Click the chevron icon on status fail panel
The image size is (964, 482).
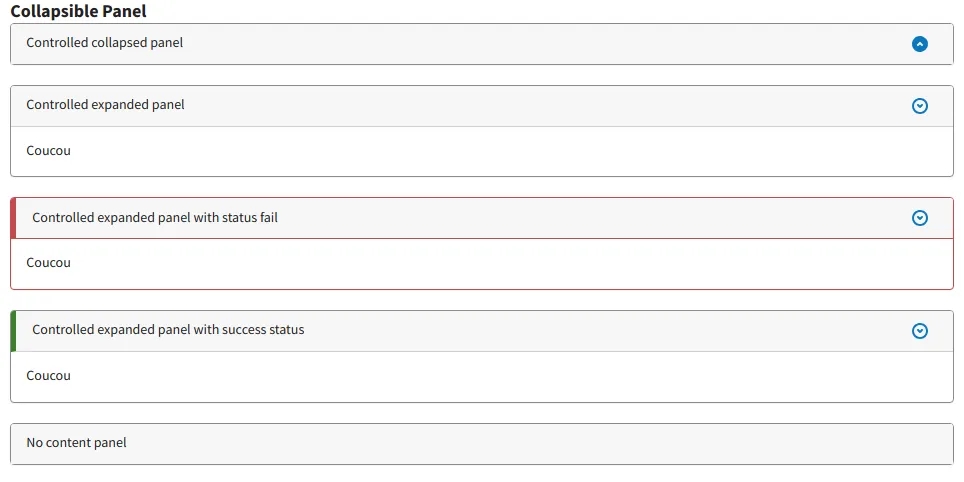919,218
